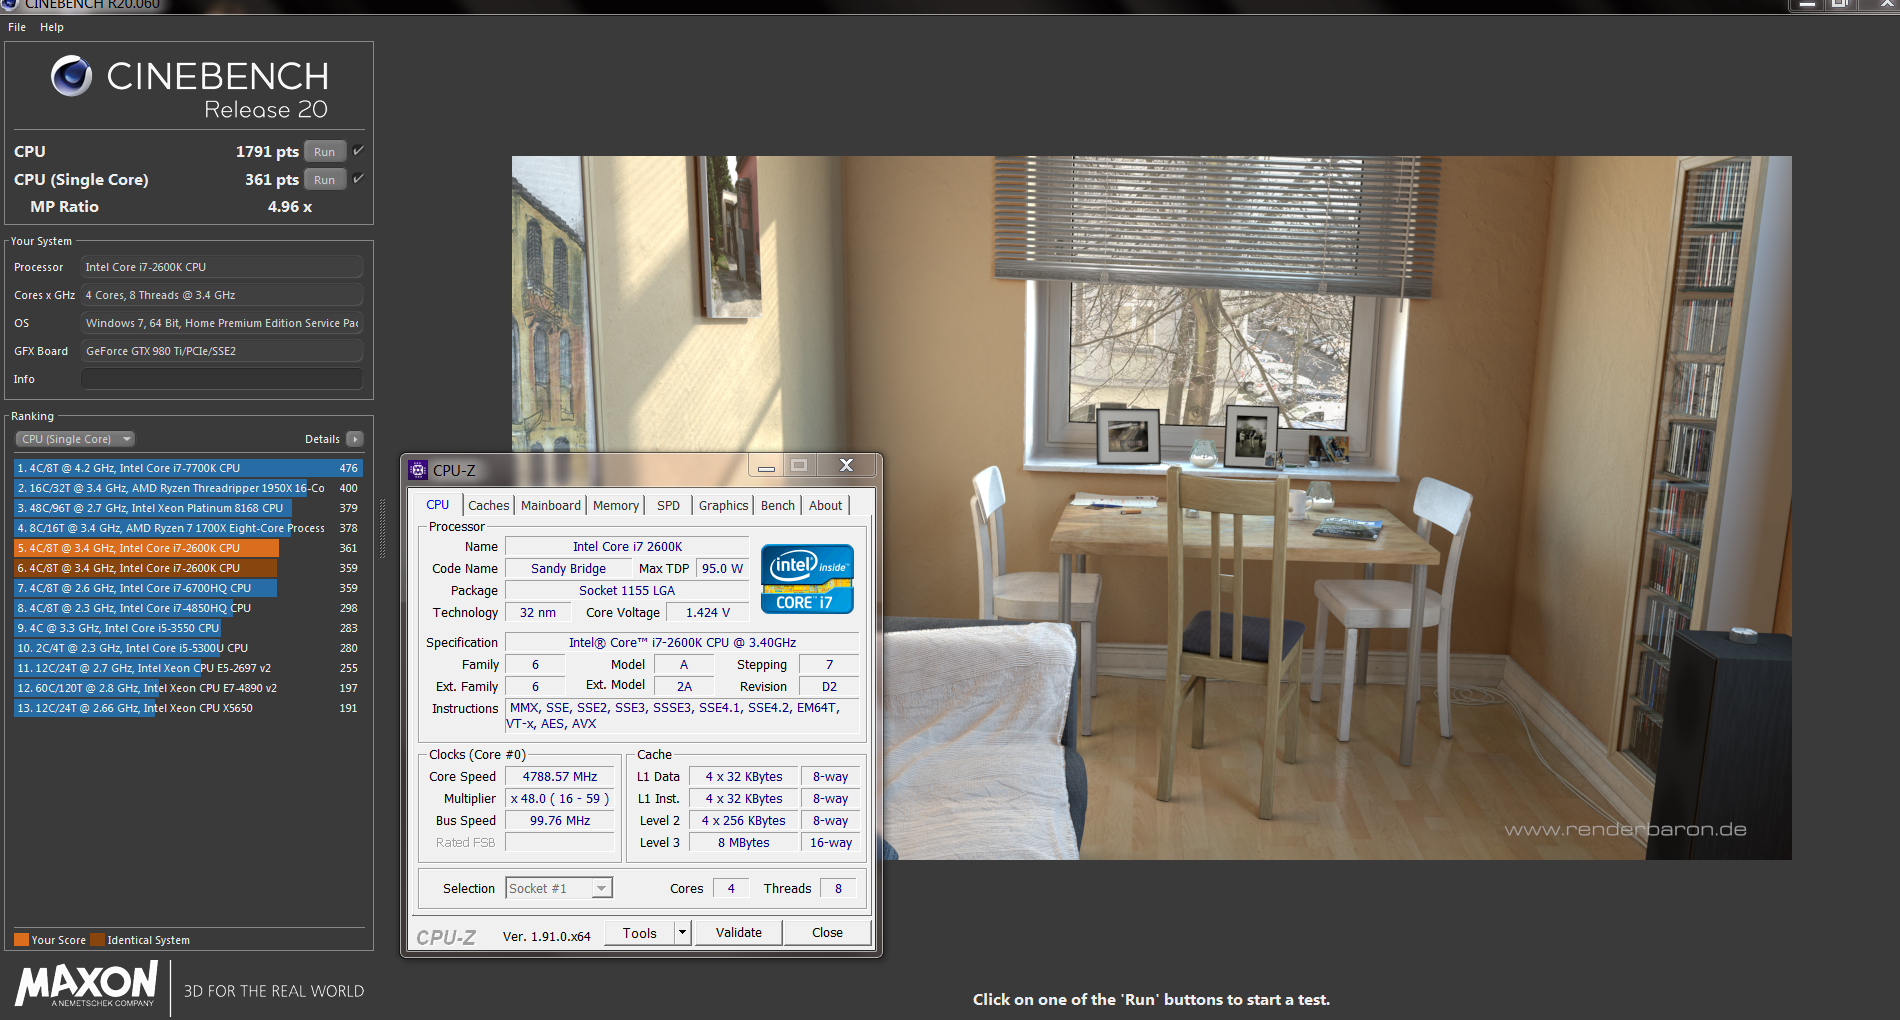Click the CPU score 1791 pts
Viewport: 1900px width, 1020px height.
coord(267,151)
